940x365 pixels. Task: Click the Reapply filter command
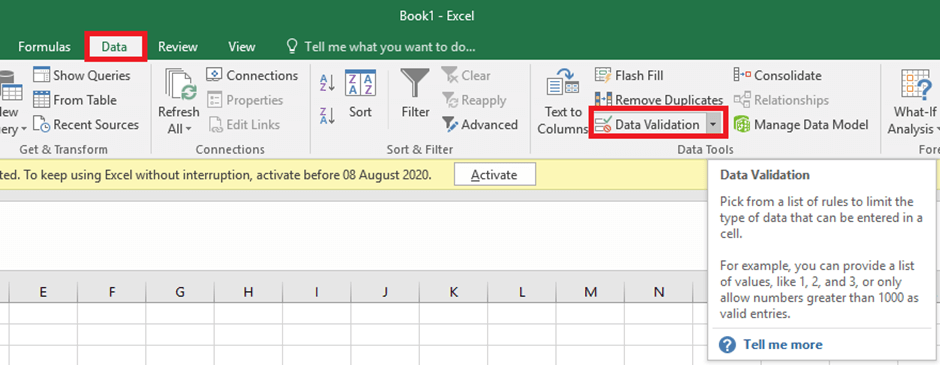(x=474, y=100)
